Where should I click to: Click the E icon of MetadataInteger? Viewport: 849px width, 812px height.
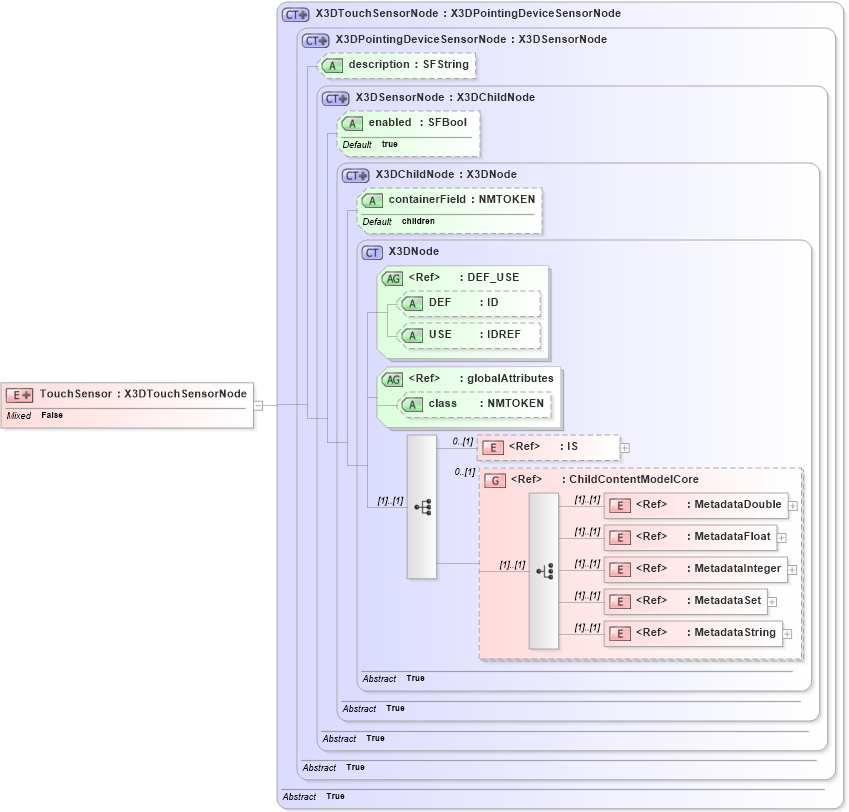point(620,569)
